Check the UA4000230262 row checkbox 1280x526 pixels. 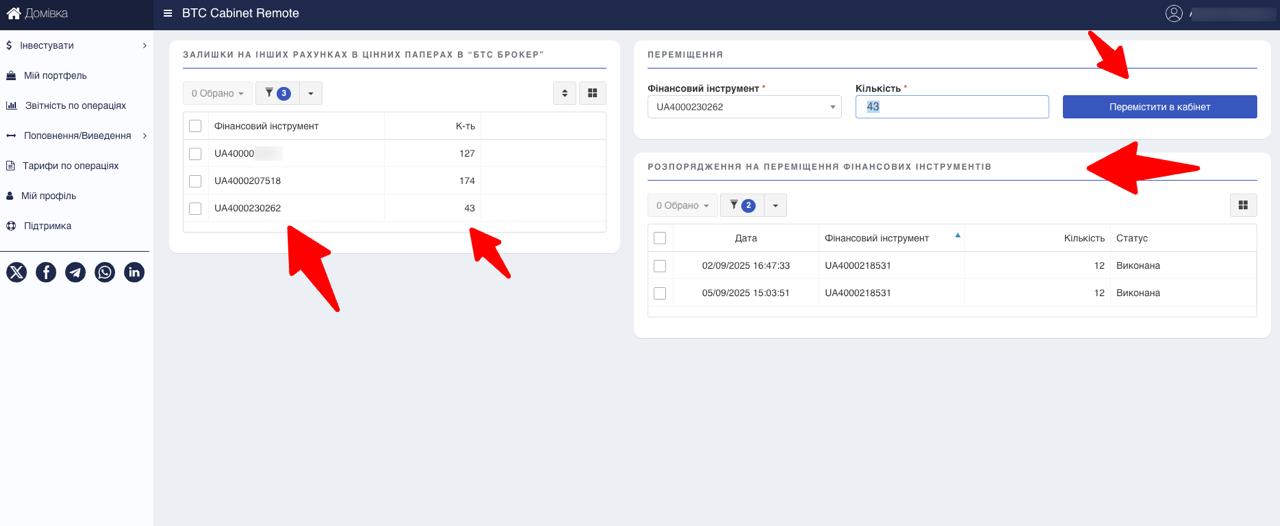(195, 208)
